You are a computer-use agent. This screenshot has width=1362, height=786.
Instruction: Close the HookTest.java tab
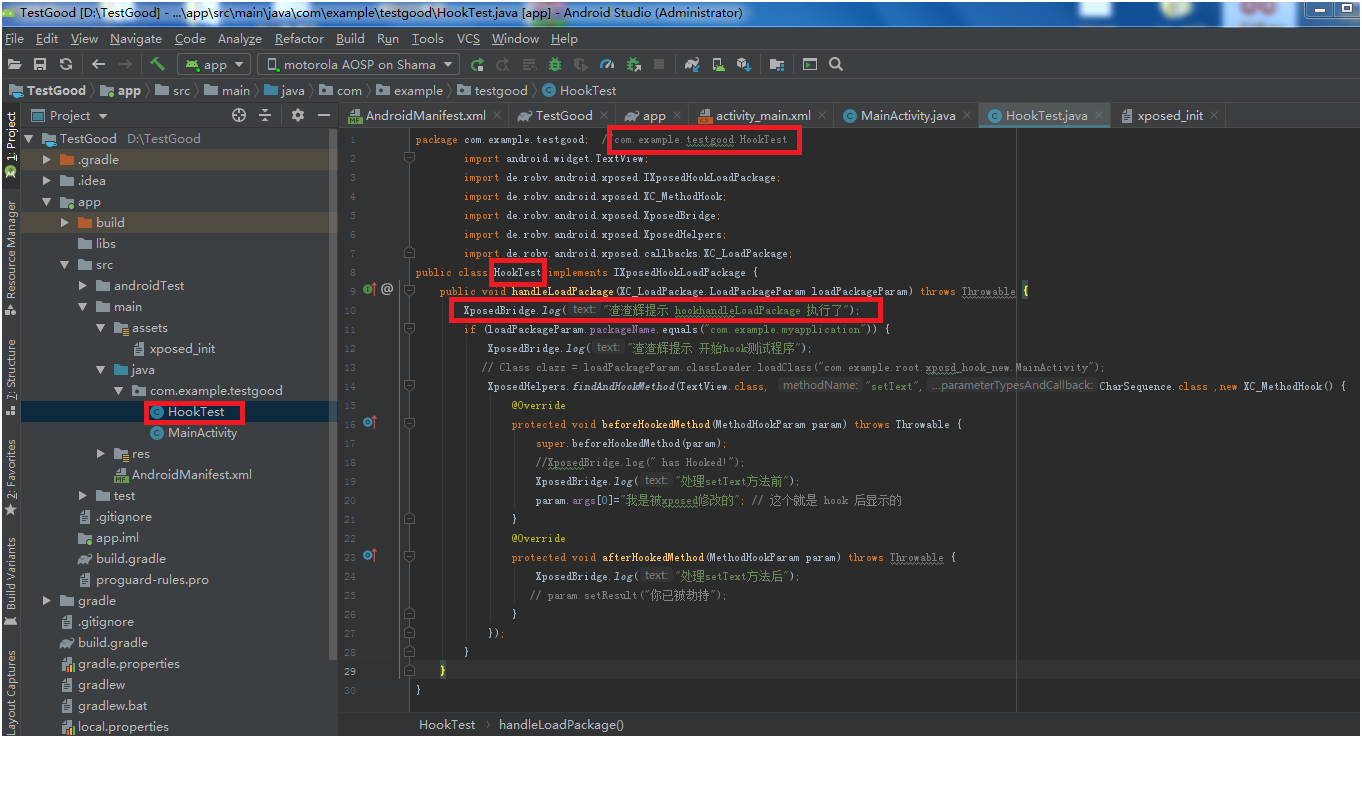pyautogui.click(x=1100, y=116)
